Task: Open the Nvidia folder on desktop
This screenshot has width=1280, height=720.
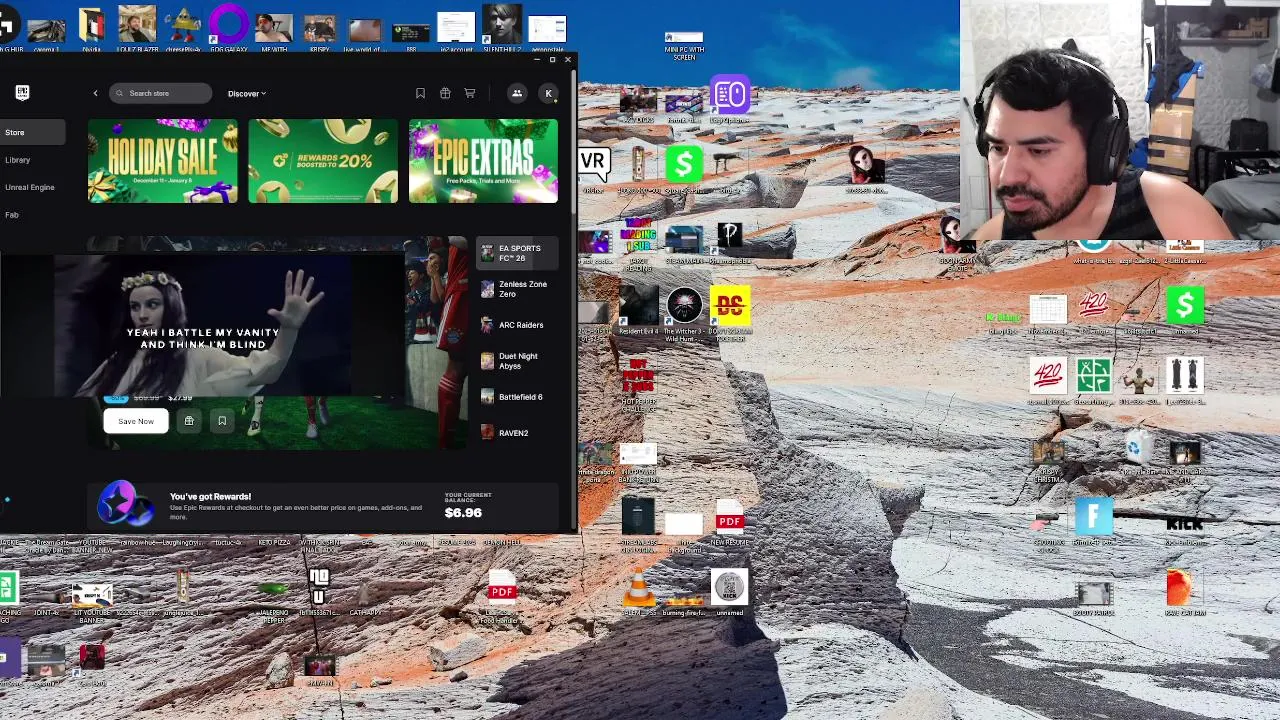Action: click(91, 29)
